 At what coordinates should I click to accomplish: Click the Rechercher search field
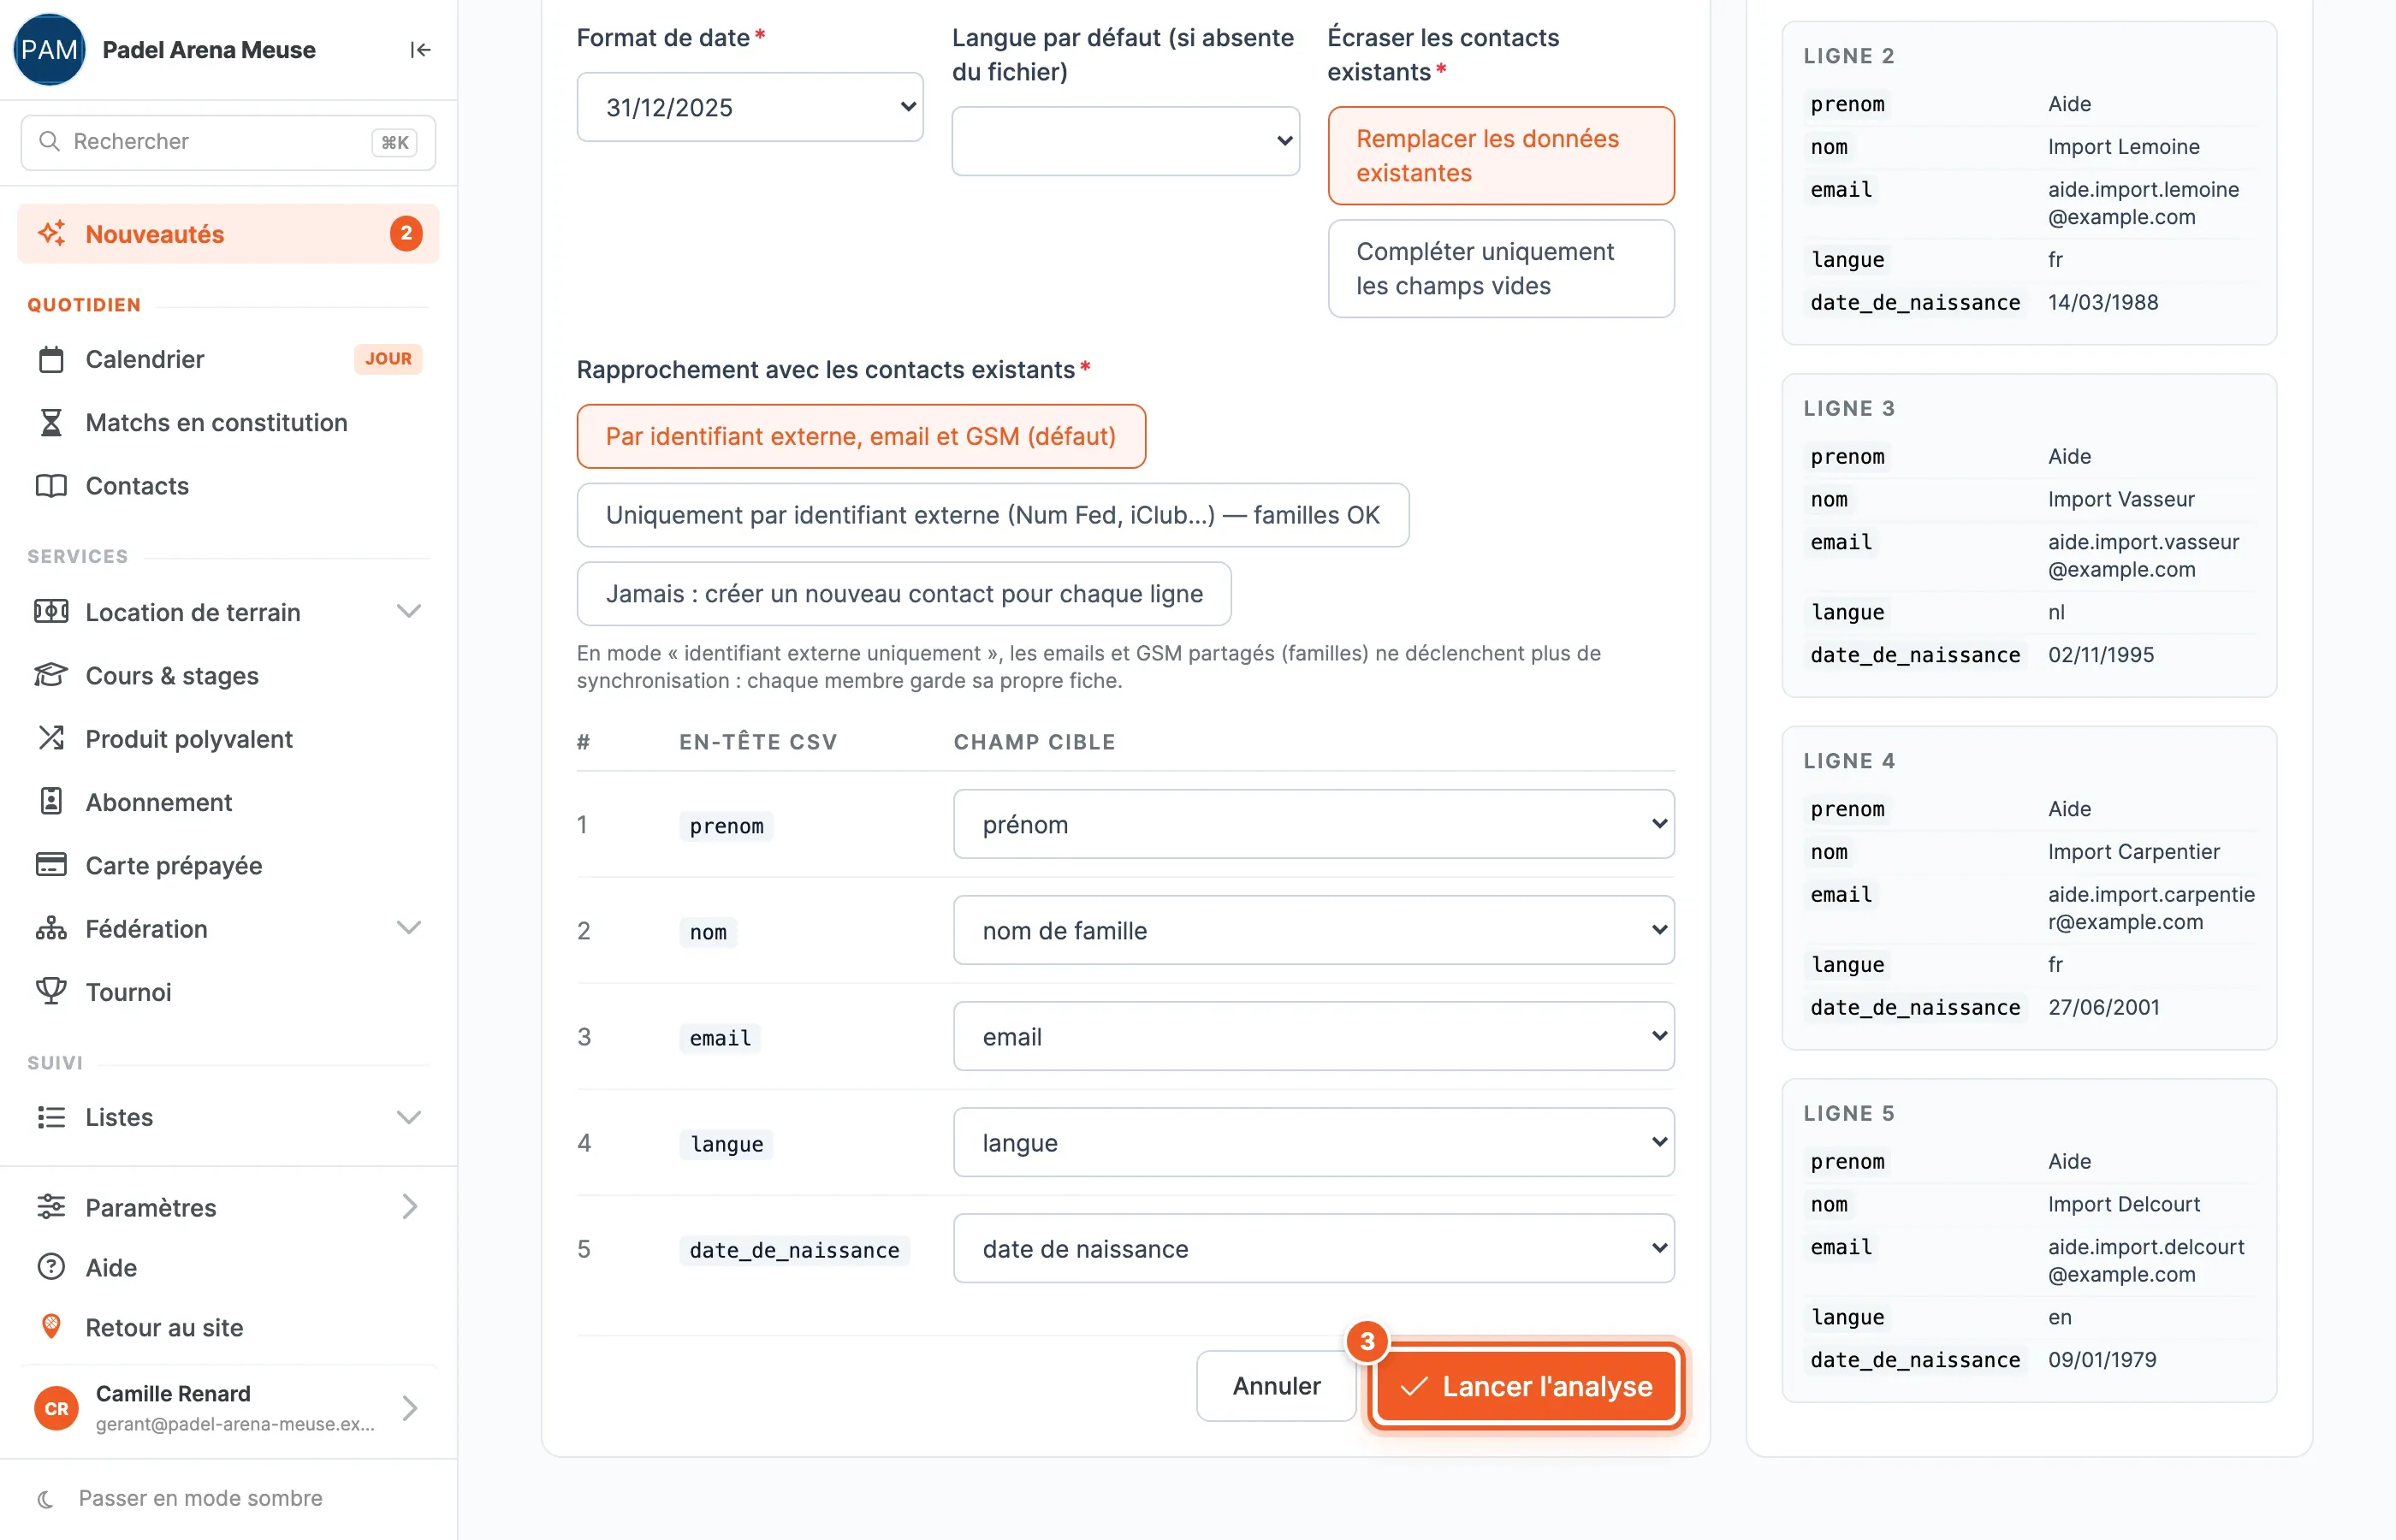point(228,142)
